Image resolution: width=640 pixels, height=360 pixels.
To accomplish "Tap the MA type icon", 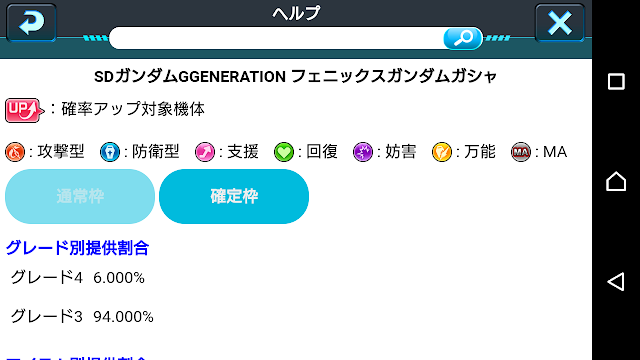I will 521,152.
